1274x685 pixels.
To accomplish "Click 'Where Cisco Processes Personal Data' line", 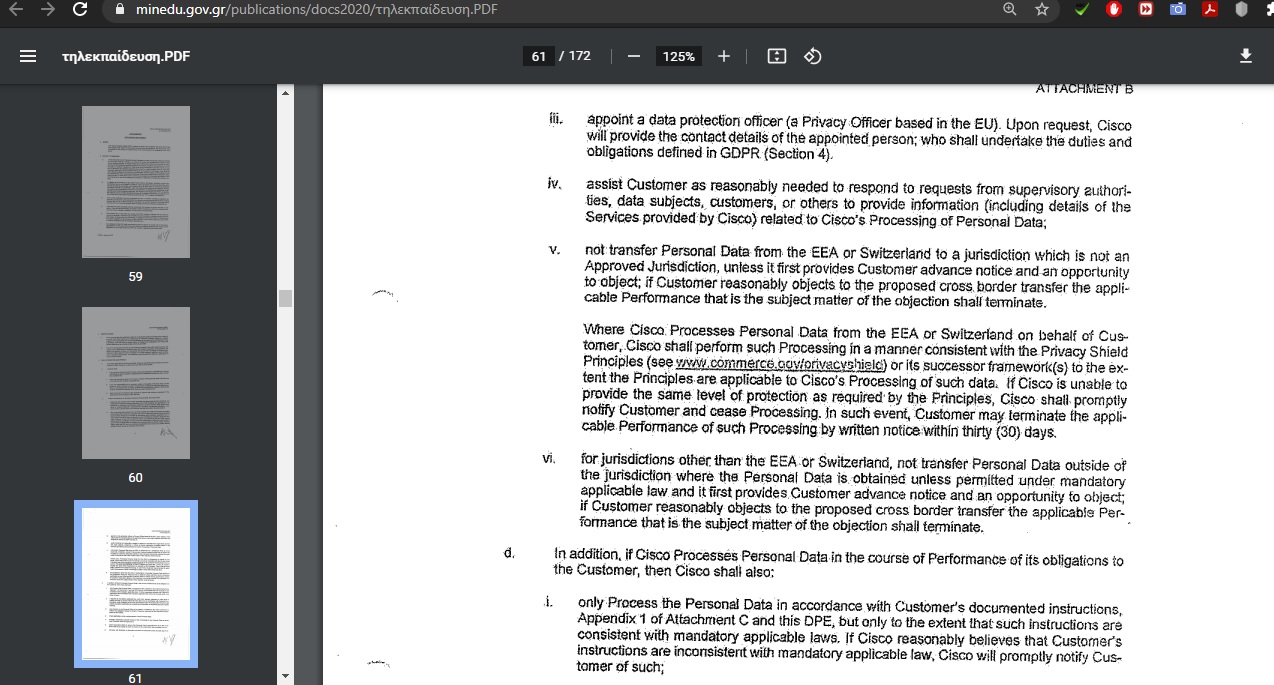I will point(856,331).
